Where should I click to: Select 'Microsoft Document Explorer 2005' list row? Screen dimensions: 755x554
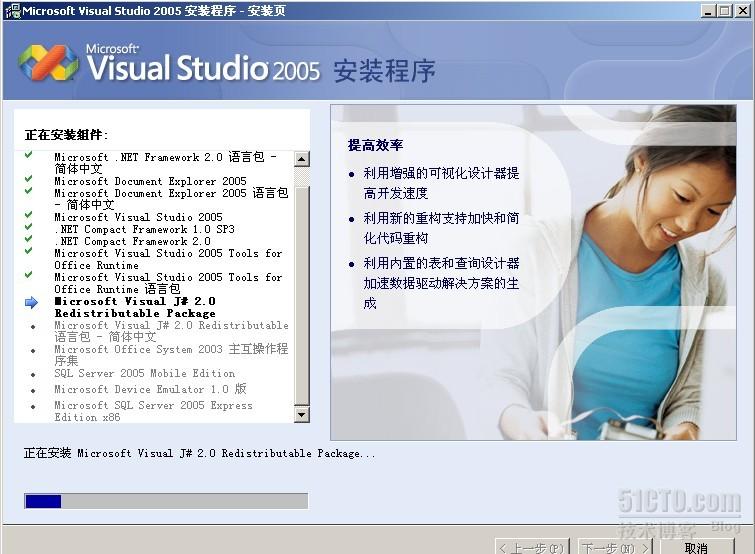[x=150, y=181]
